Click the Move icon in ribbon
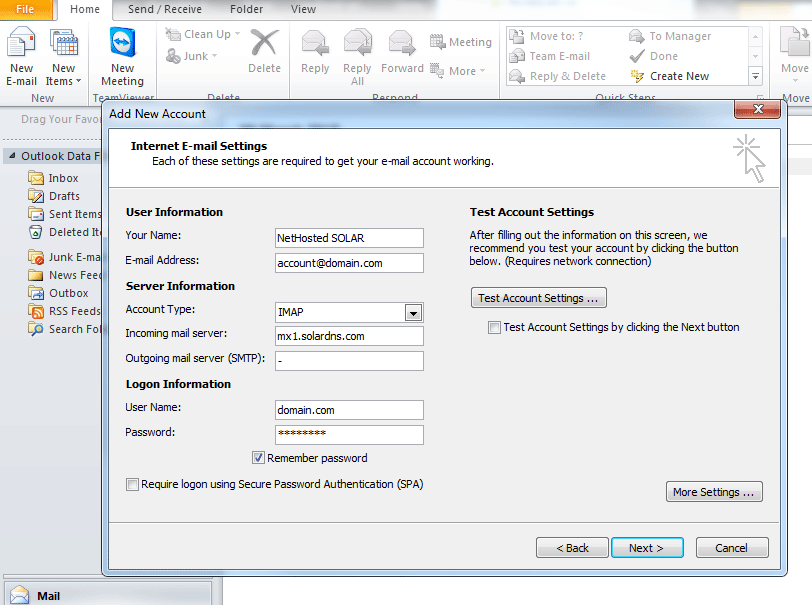The height and width of the screenshot is (605, 812). (x=795, y=42)
